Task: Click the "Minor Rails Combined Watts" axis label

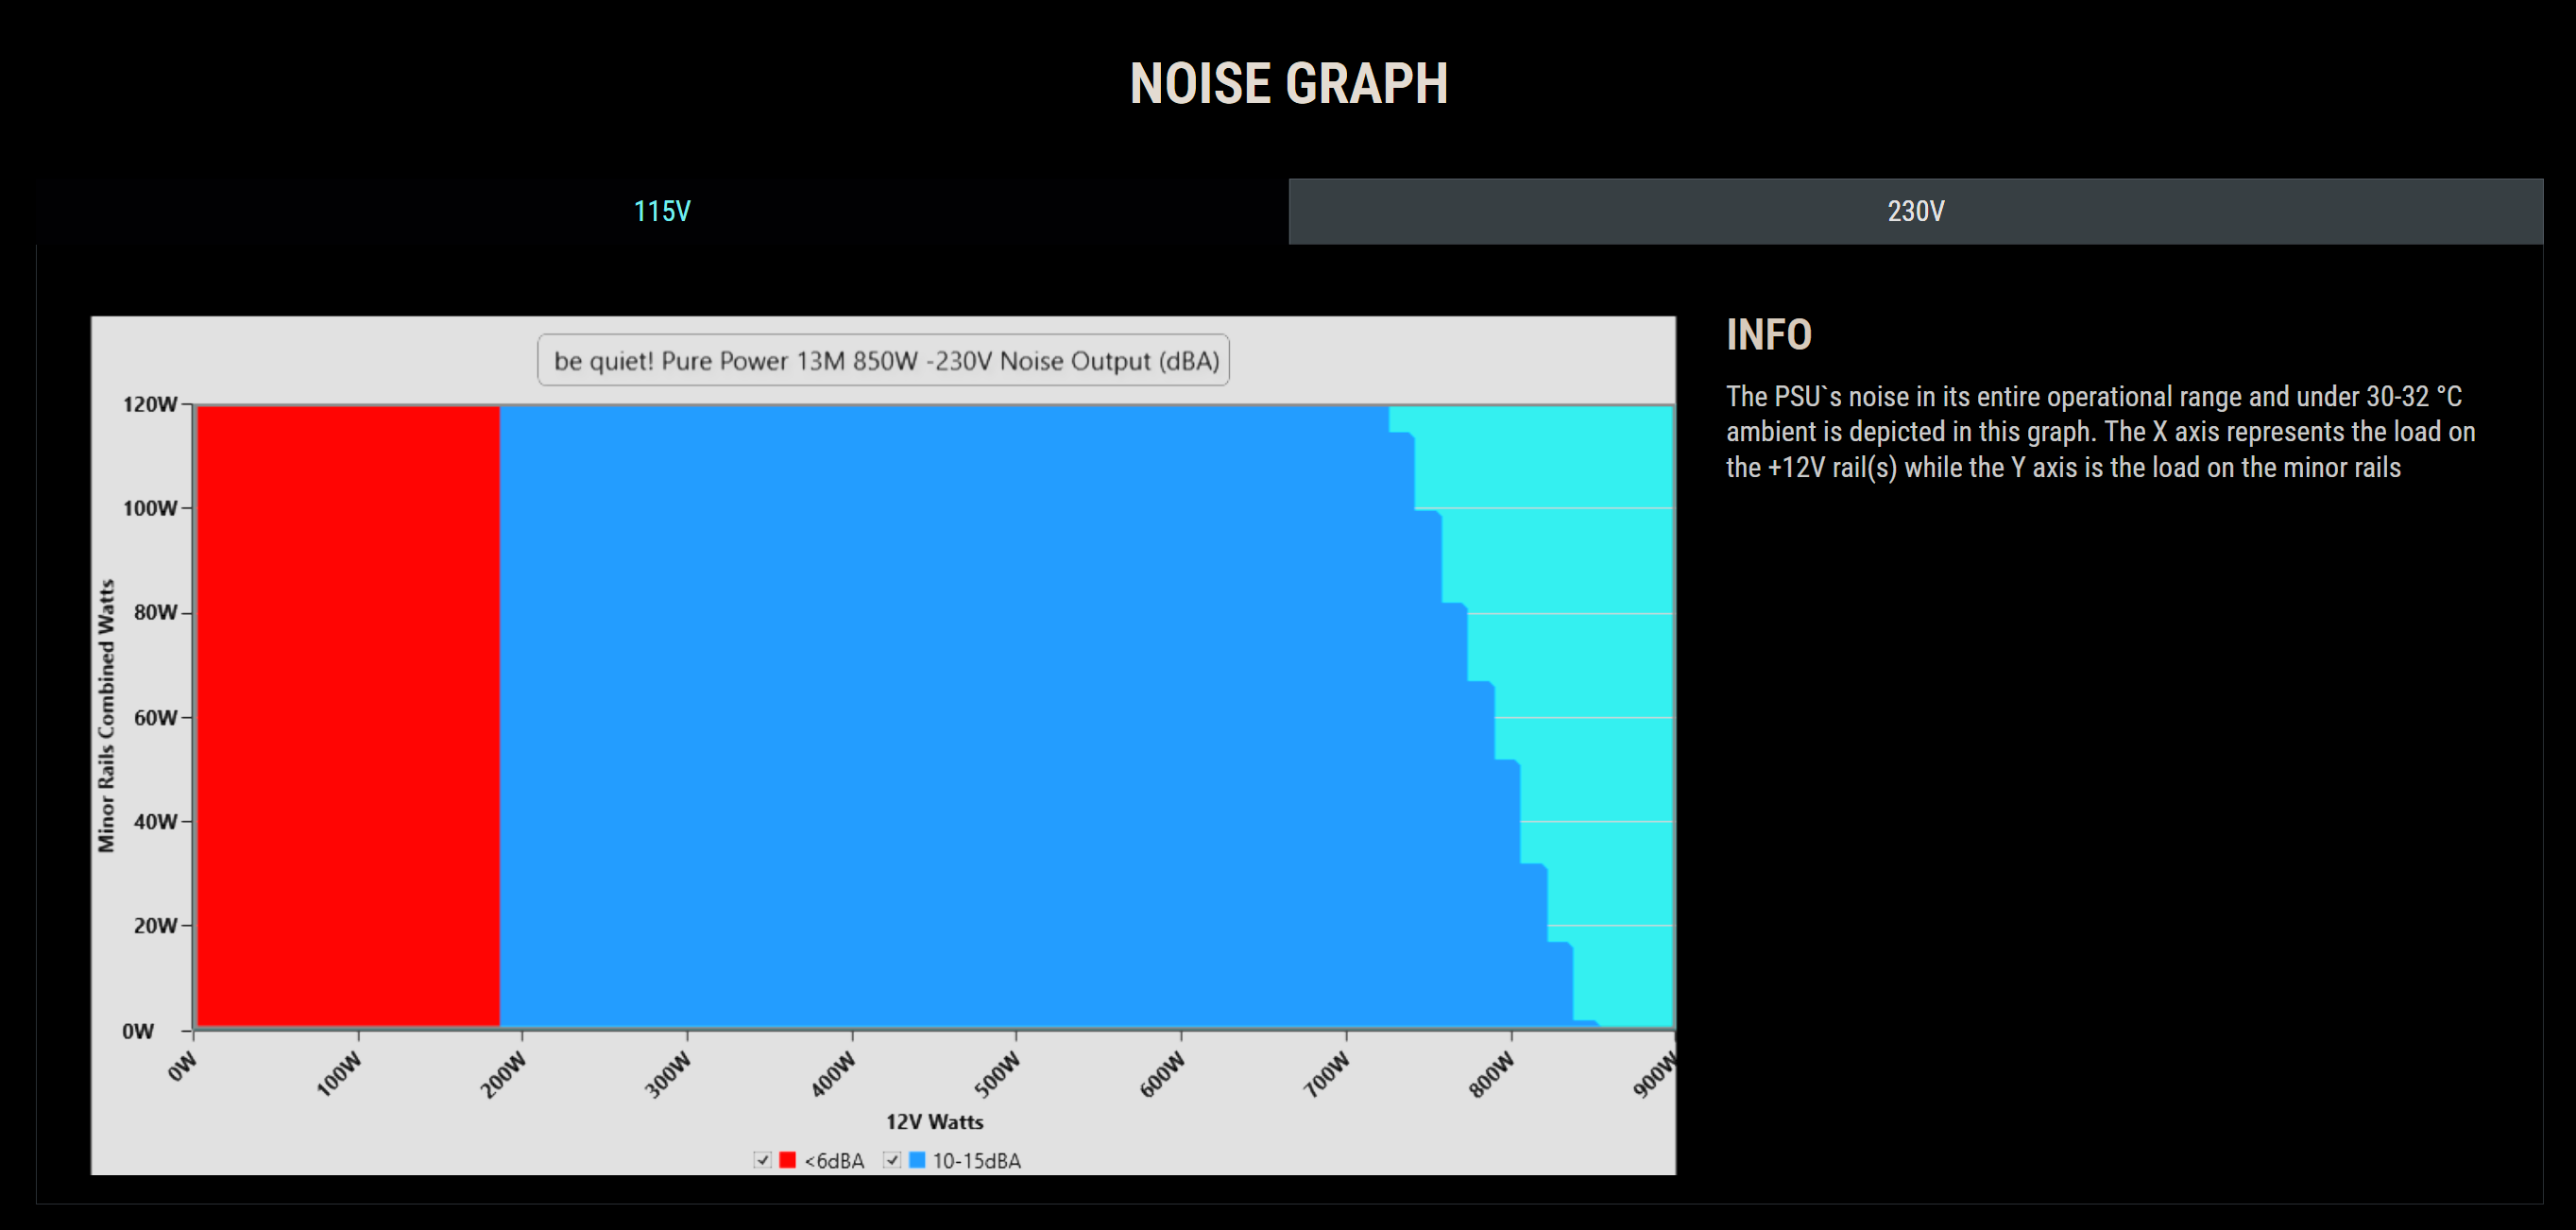Action: pos(106,716)
